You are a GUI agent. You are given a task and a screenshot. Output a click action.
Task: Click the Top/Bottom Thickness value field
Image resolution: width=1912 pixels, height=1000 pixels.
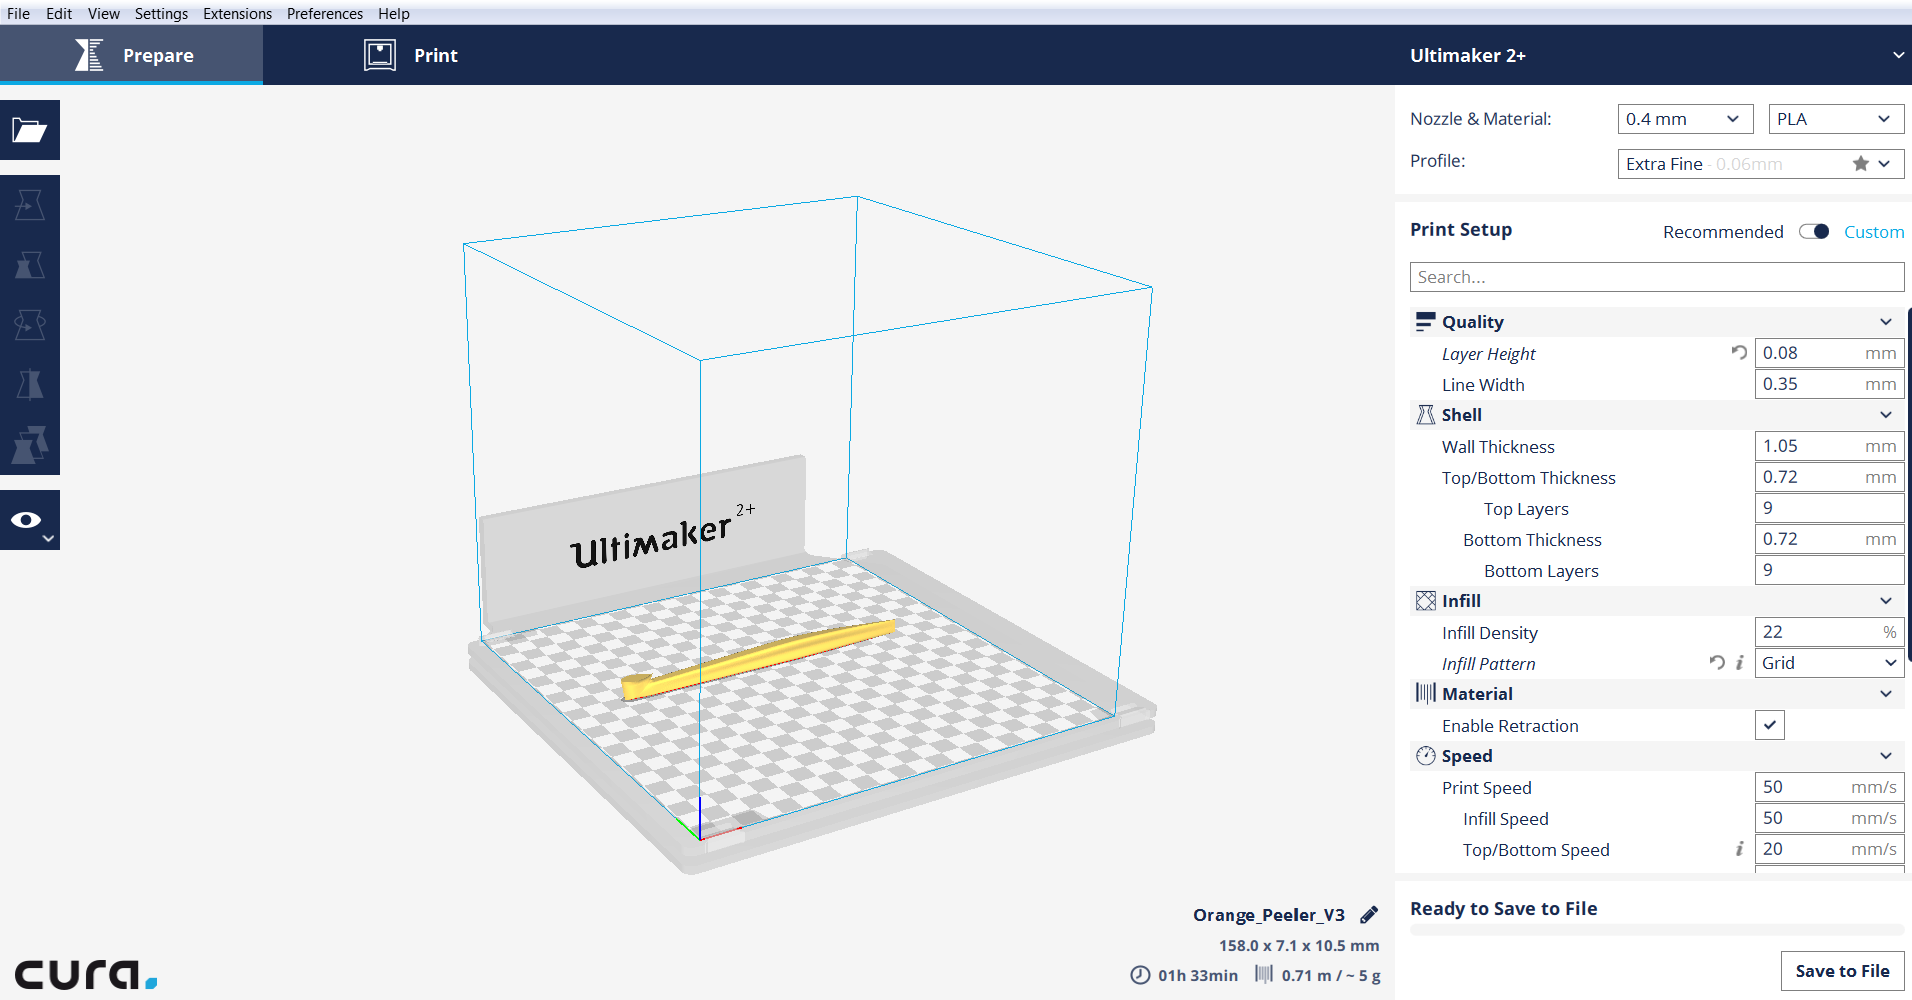click(x=1829, y=477)
